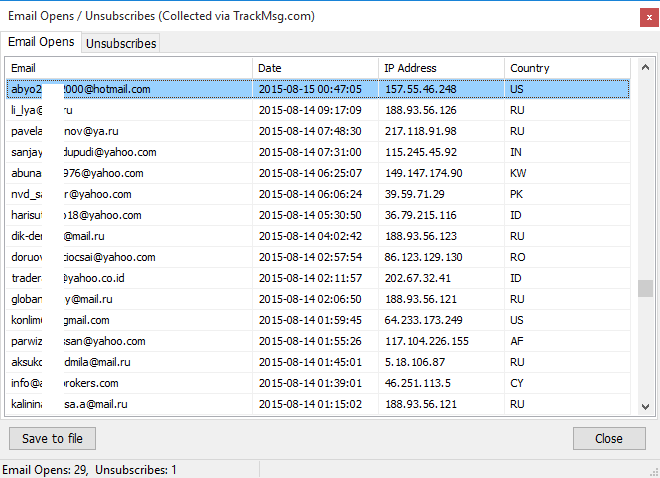This screenshot has width=660, height=478.
Task: Click country code IN
Action: 516,152
